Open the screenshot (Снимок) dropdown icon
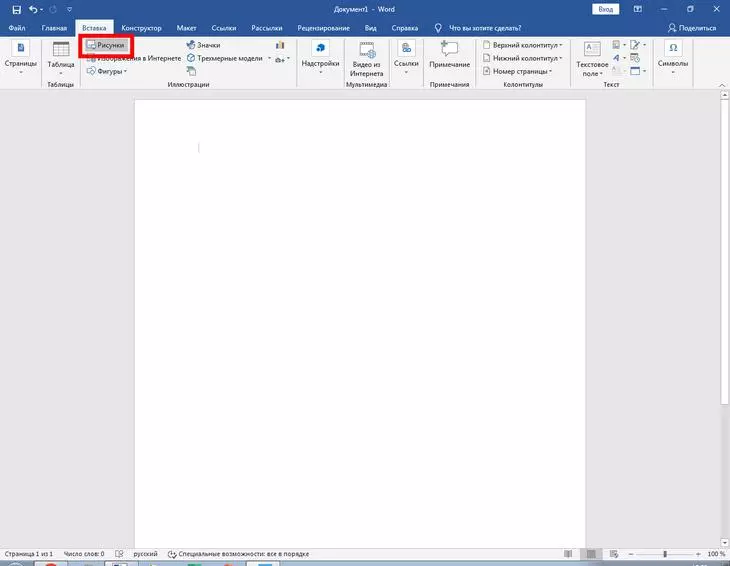The width and height of the screenshot is (730, 566). click(282, 59)
